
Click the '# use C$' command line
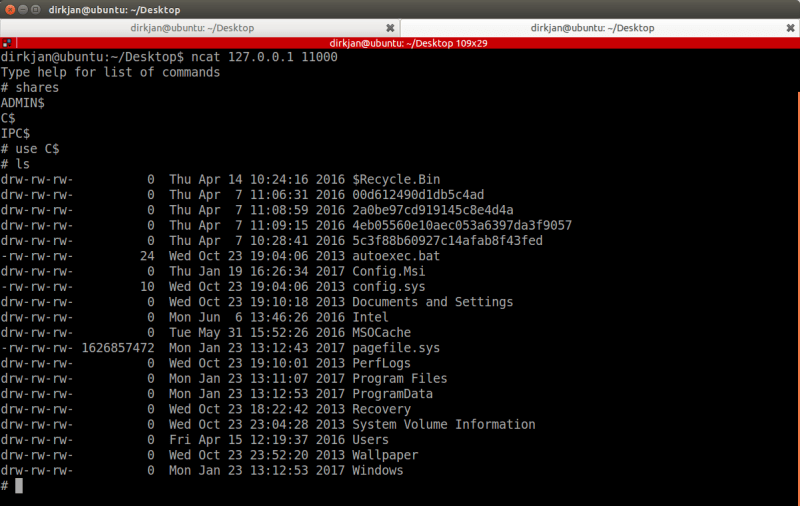tap(30, 149)
